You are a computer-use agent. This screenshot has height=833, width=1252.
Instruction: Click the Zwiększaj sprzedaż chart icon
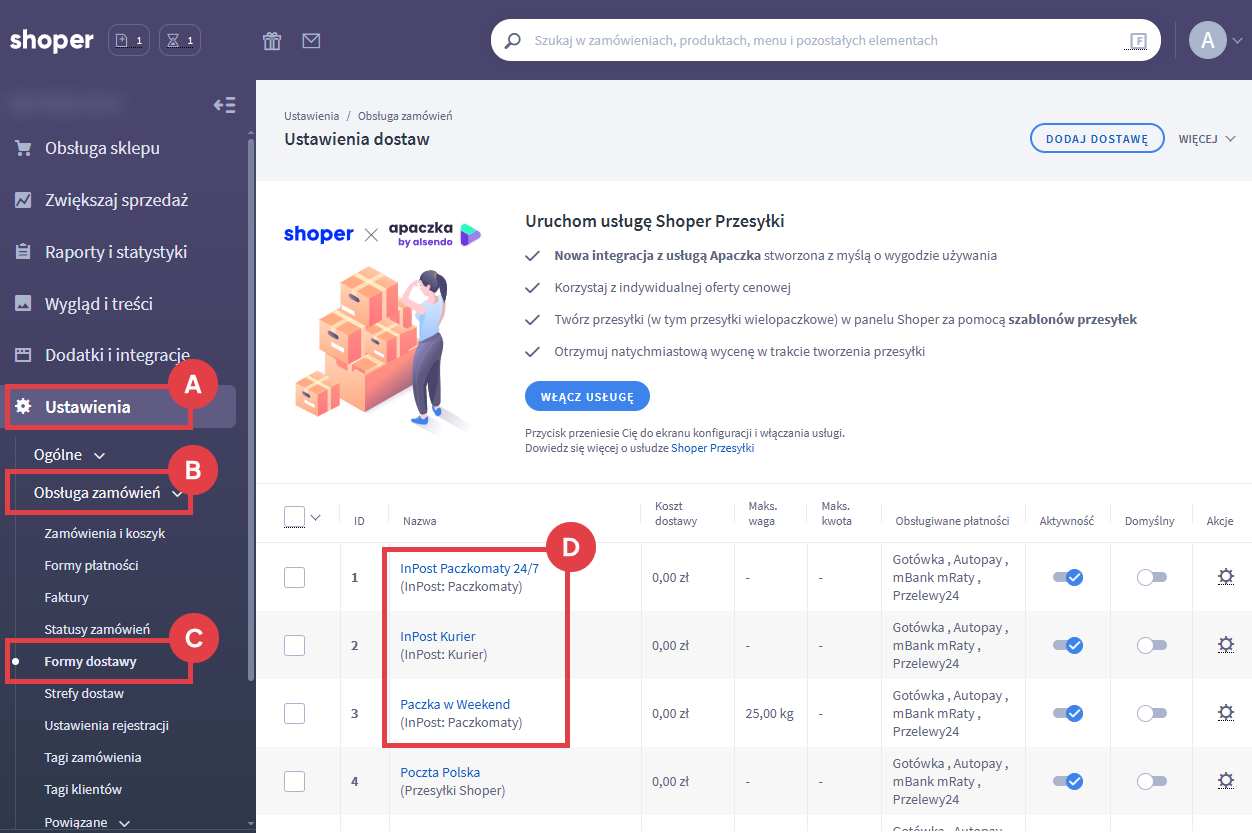pyautogui.click(x=22, y=200)
